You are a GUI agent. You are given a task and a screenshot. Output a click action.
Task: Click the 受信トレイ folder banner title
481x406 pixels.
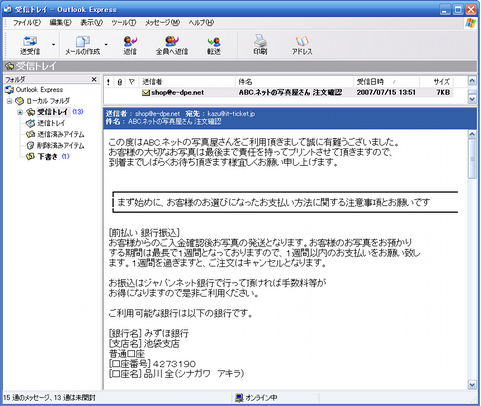click(x=36, y=66)
